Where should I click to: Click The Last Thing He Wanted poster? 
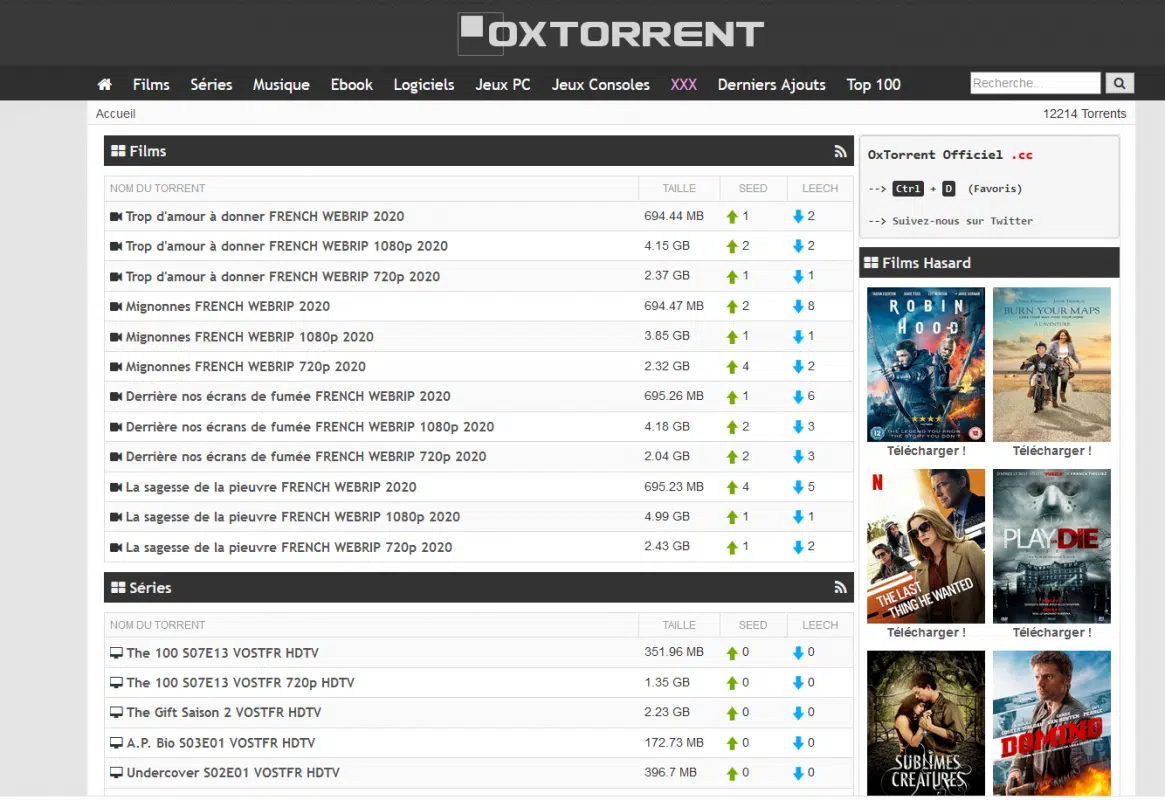[x=926, y=546]
